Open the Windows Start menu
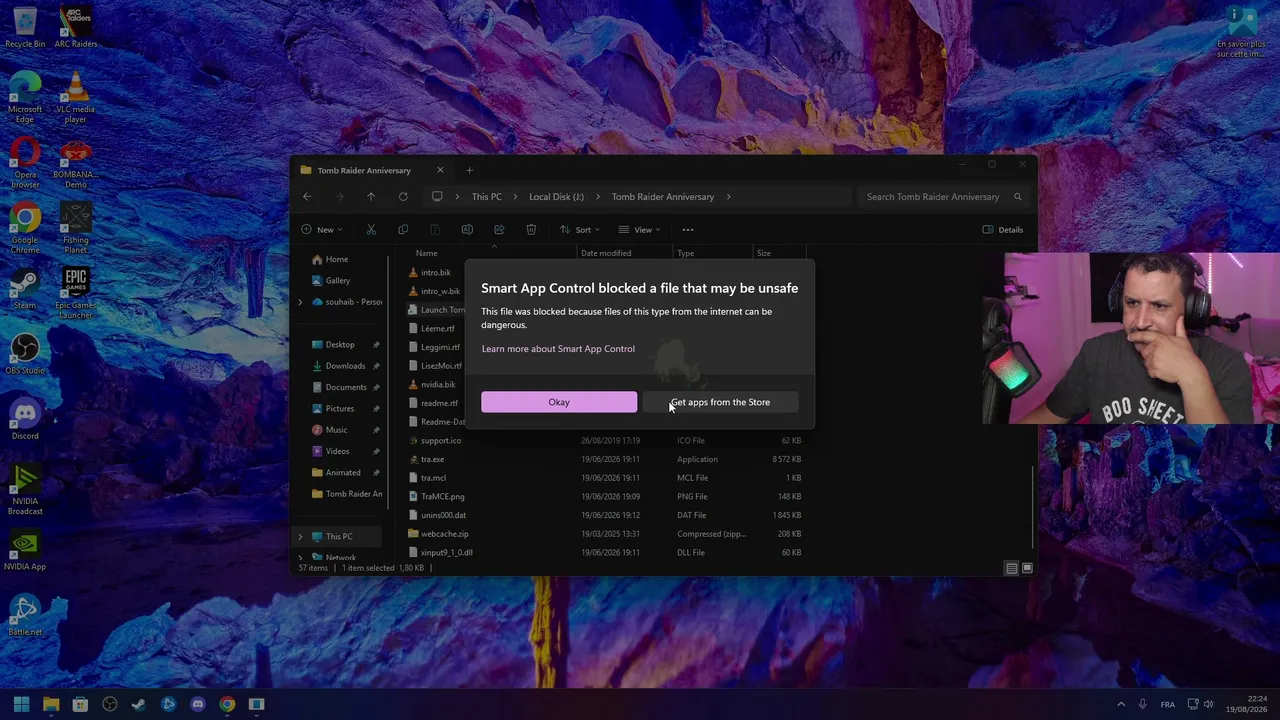Screen dimensions: 1280x720 tap(21, 704)
